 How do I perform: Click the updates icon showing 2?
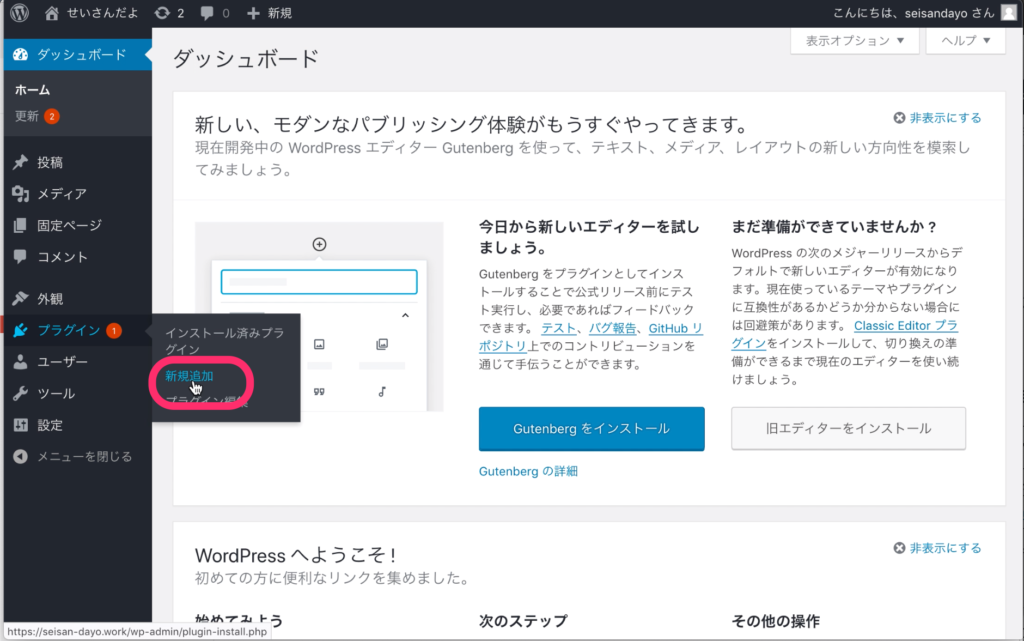[162, 14]
